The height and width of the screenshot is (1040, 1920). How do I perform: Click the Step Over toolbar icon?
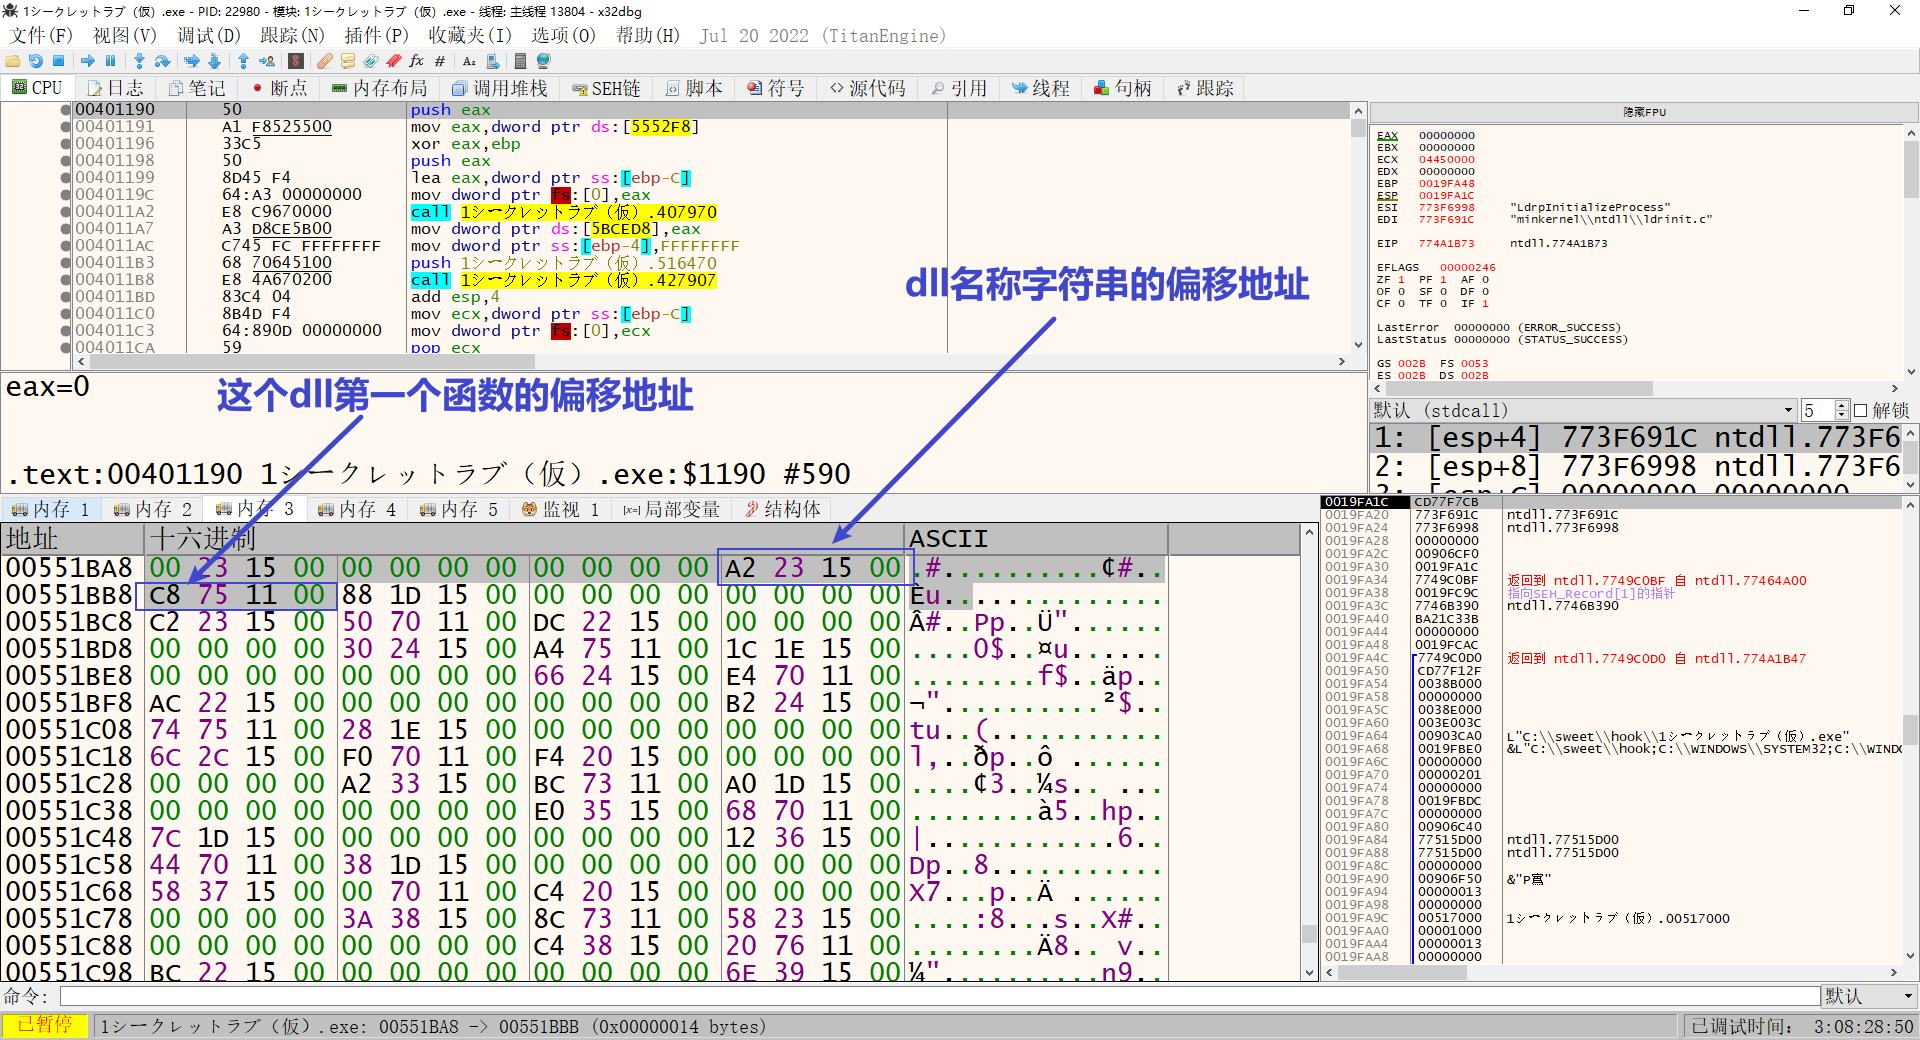162,61
